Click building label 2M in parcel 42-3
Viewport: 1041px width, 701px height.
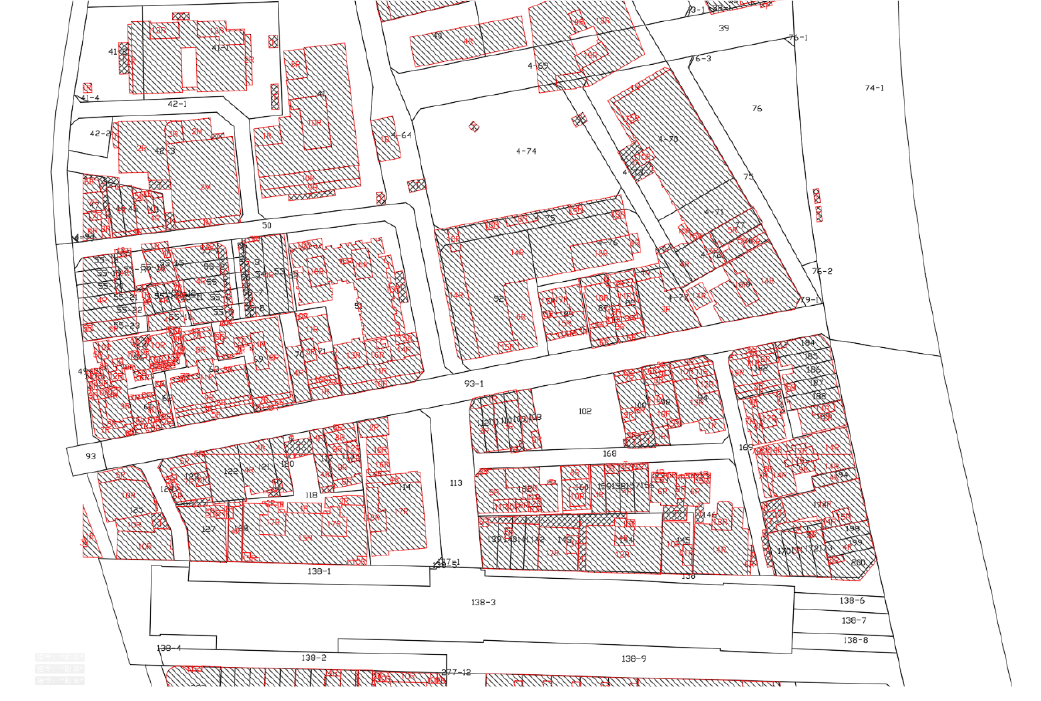205,188
